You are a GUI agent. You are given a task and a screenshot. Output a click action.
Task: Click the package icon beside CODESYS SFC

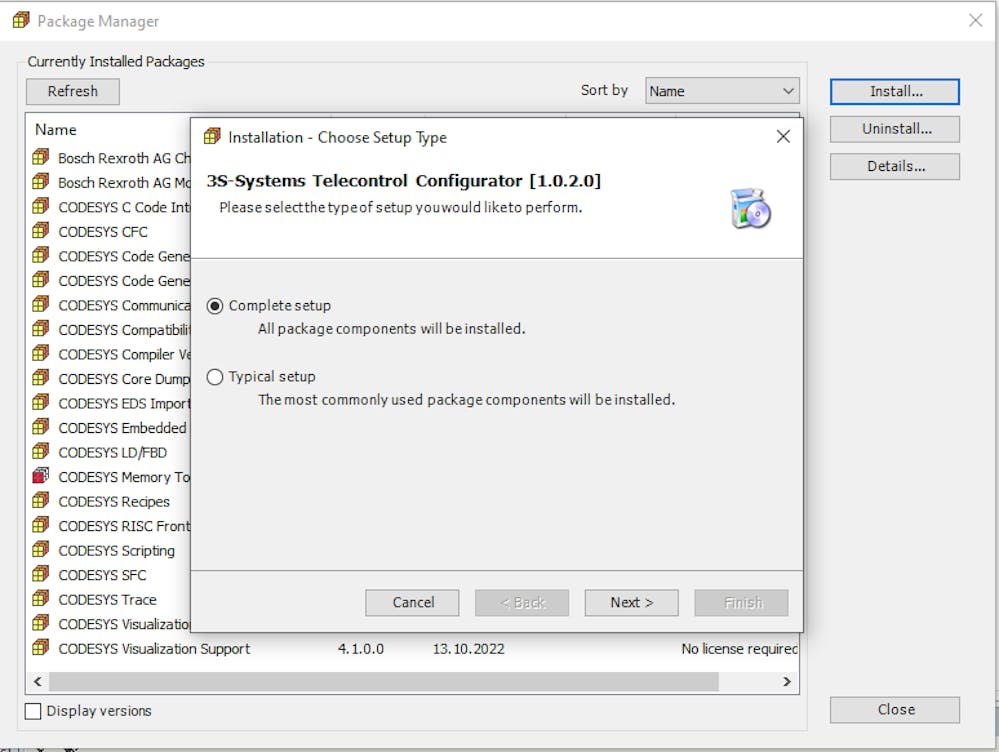click(x=40, y=574)
